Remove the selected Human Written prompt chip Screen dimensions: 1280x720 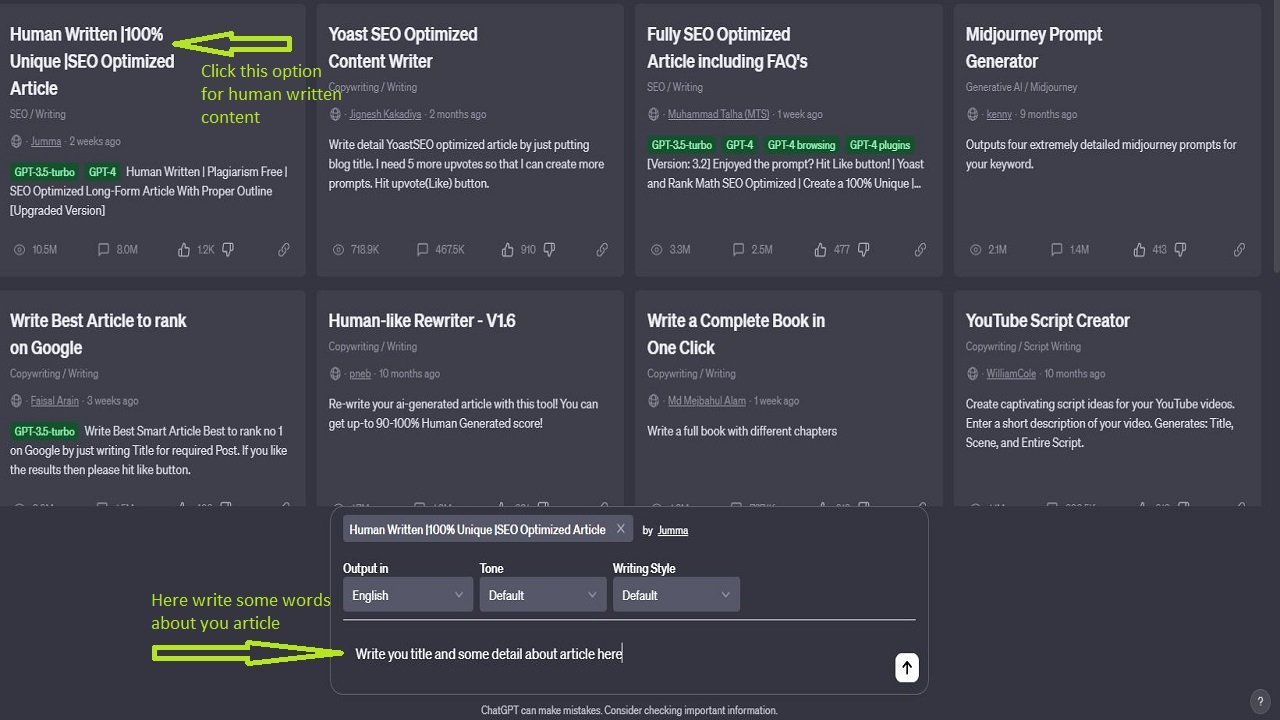point(620,529)
